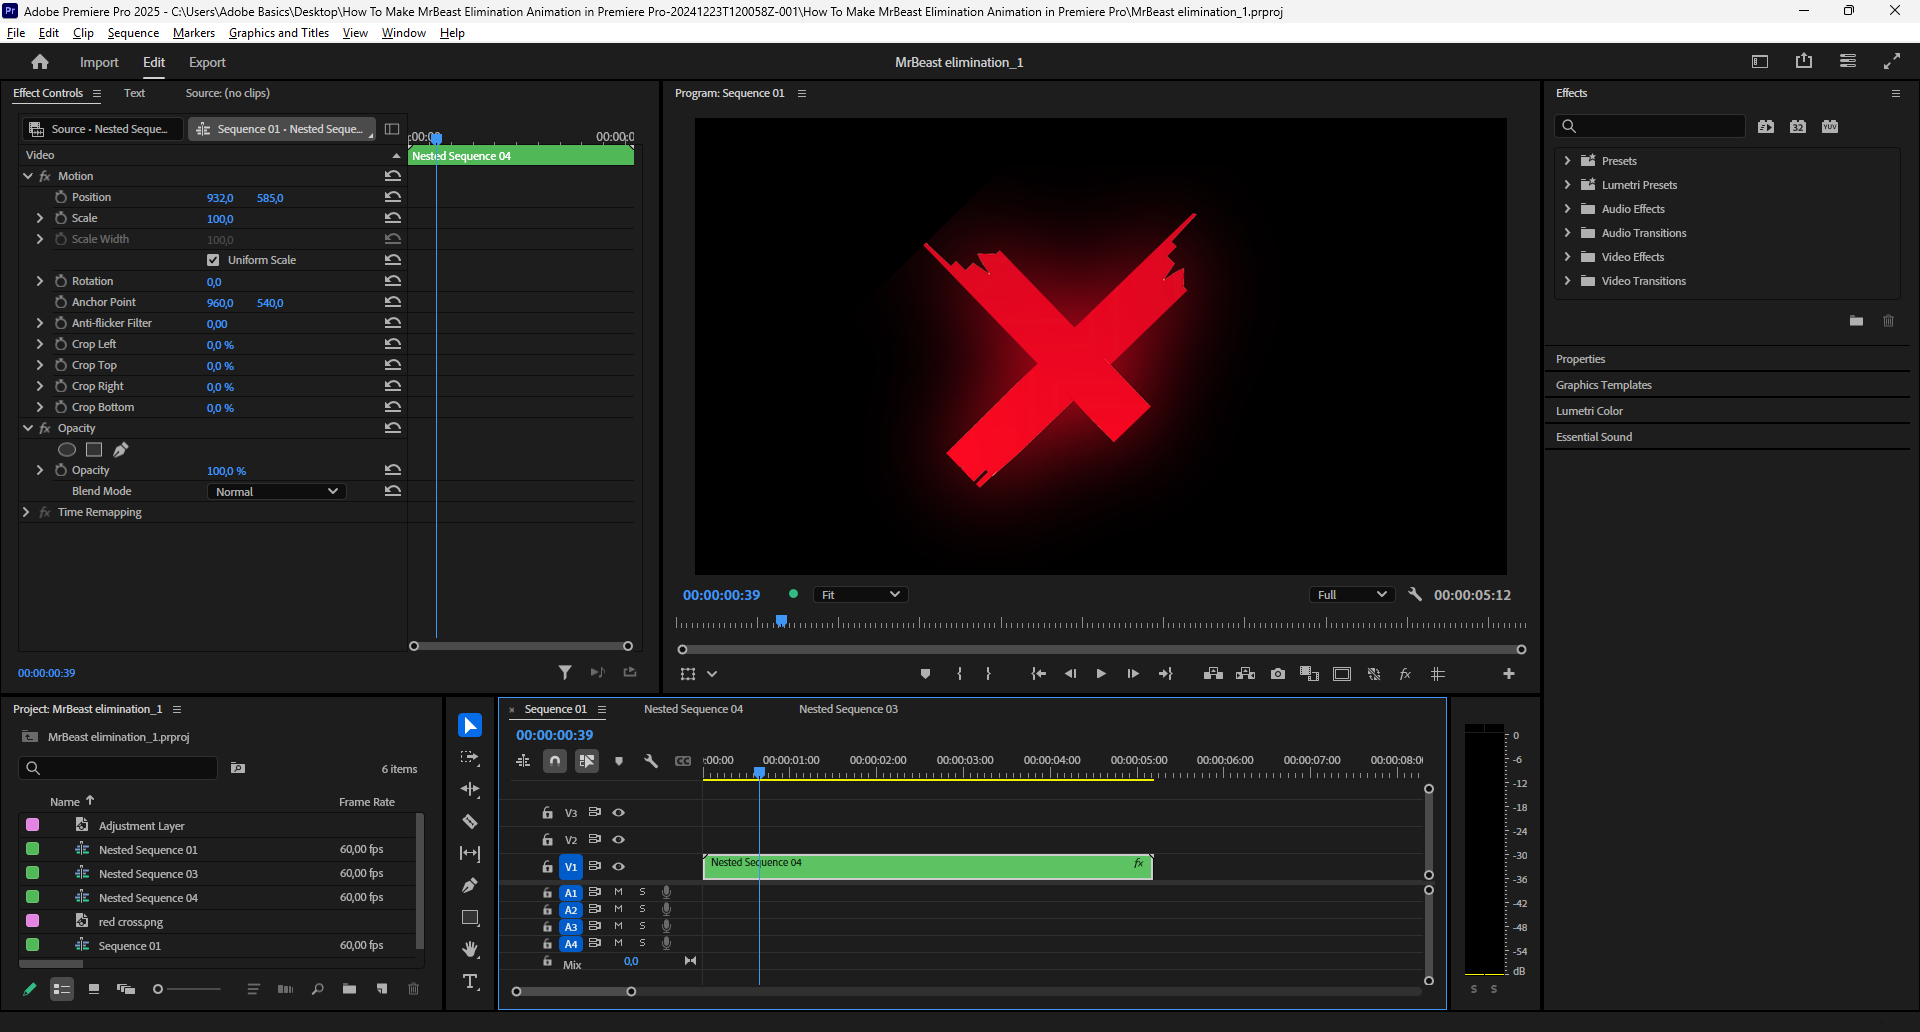This screenshot has width=1920, height=1032.
Task: Create opacity ellipse mask
Action: pos(67,450)
